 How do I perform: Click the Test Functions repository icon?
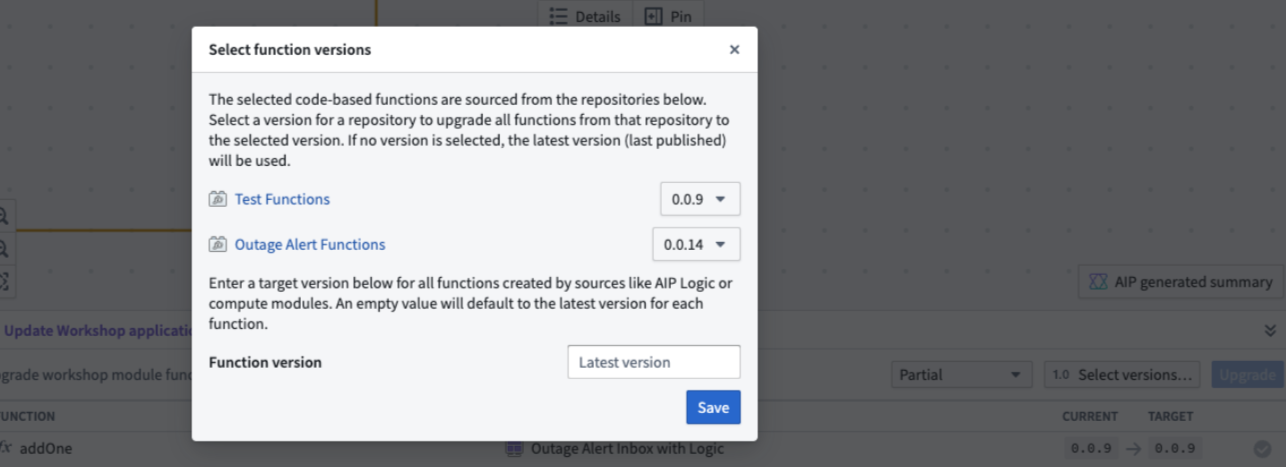click(x=218, y=199)
